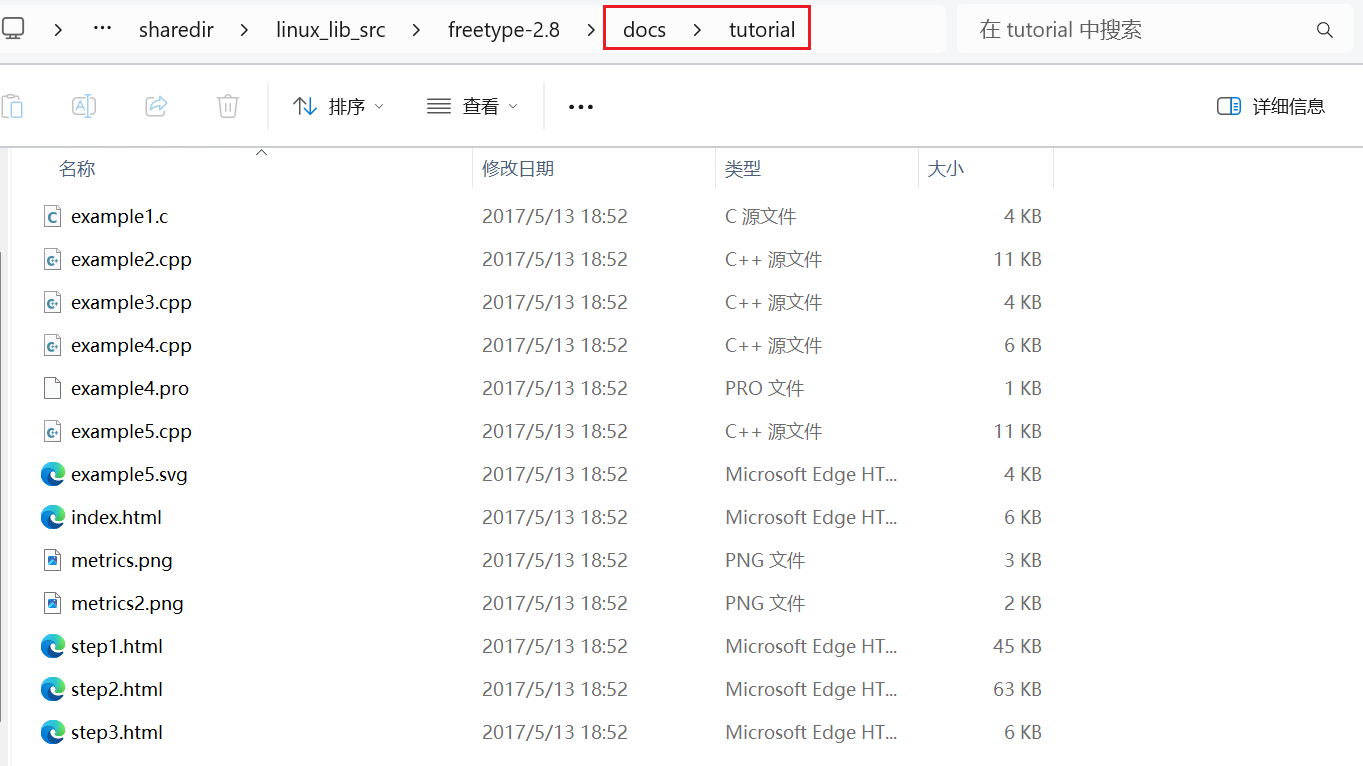Click the Paste clipboard icon
Image resolution: width=1363 pixels, height=766 pixels.
pyautogui.click(x=13, y=106)
